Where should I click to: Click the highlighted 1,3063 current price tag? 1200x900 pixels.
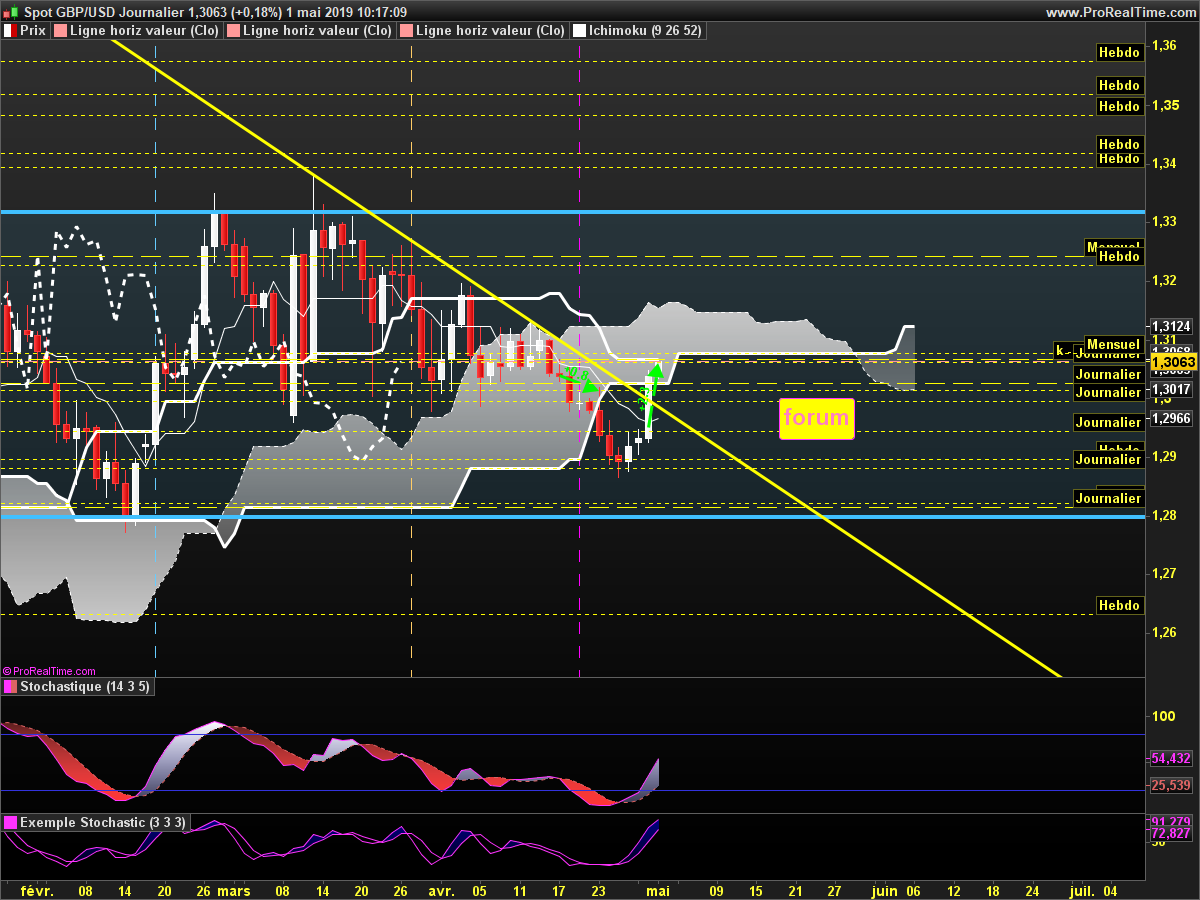tap(1173, 362)
